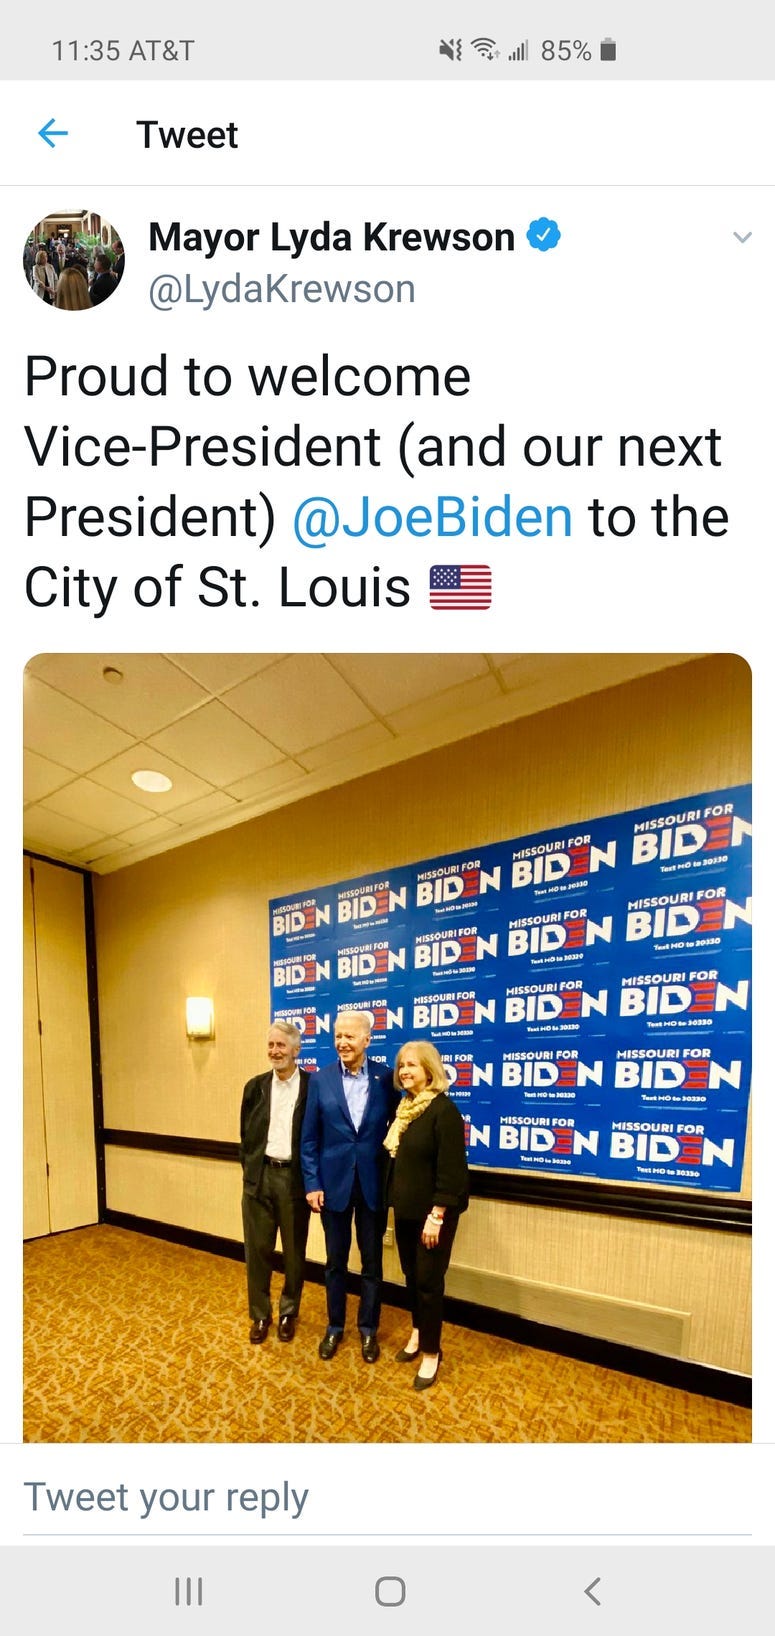This screenshot has width=775, height=1636.
Task: Open the Missouri for Biden photo
Action: [x=387, y=1047]
